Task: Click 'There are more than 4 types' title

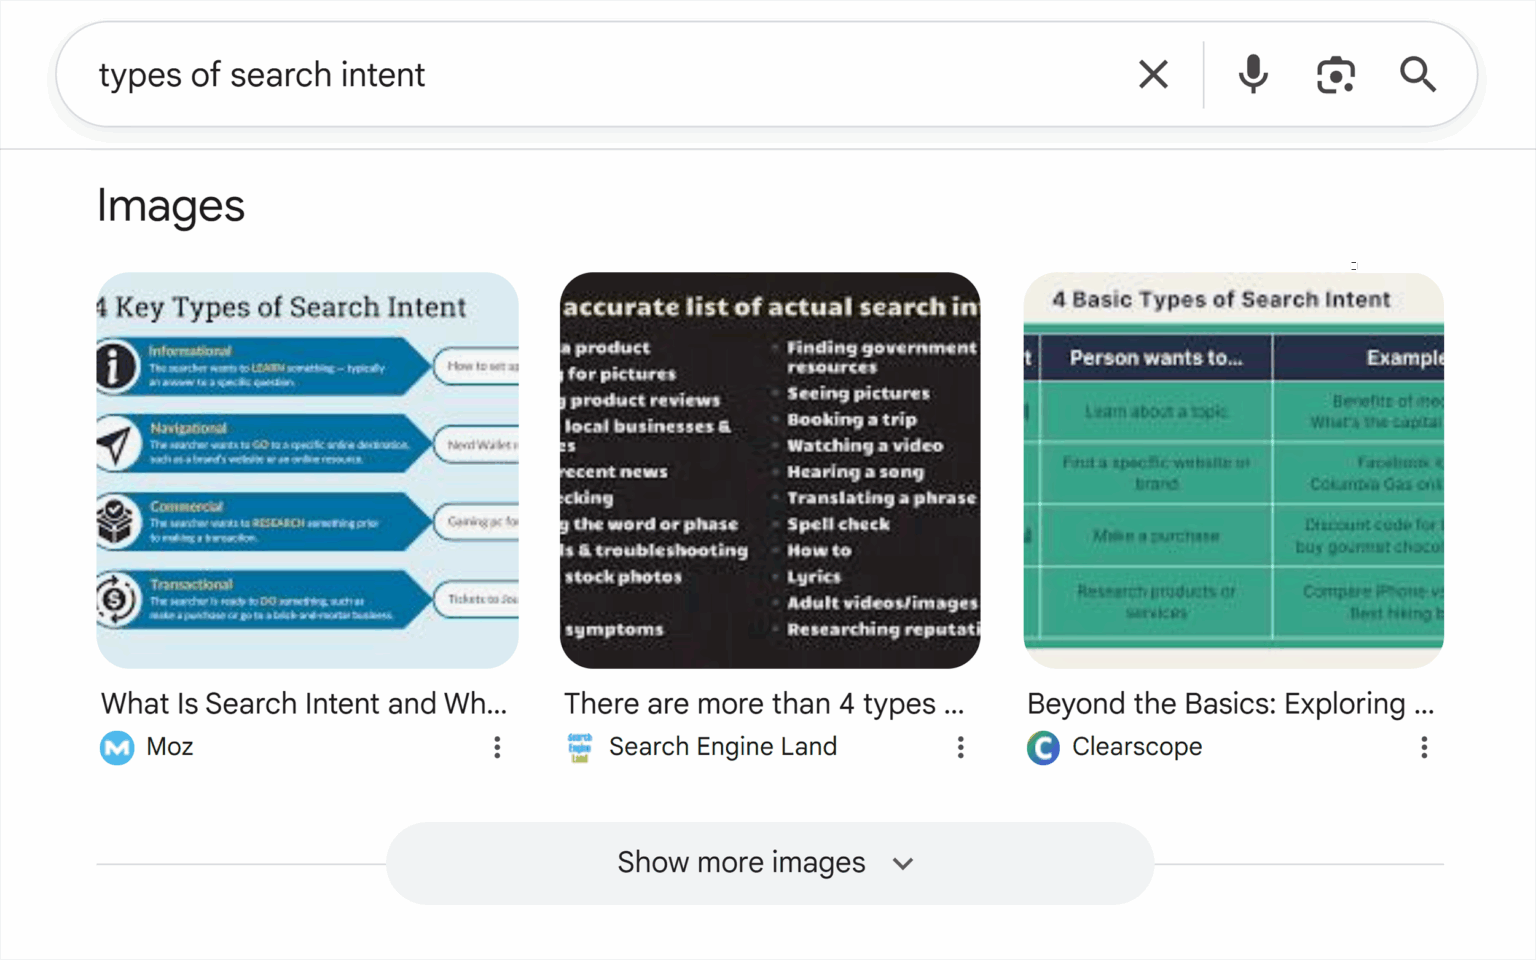Action: [x=765, y=703]
